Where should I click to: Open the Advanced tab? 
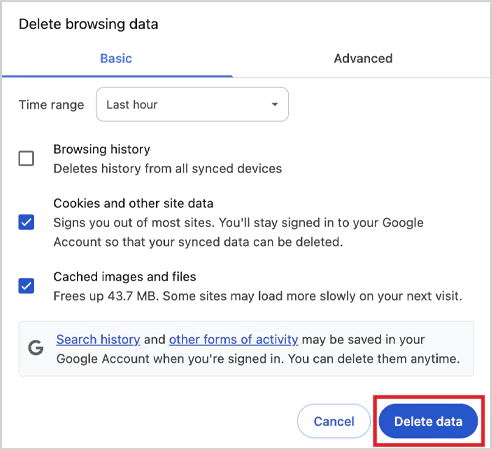[x=363, y=59]
